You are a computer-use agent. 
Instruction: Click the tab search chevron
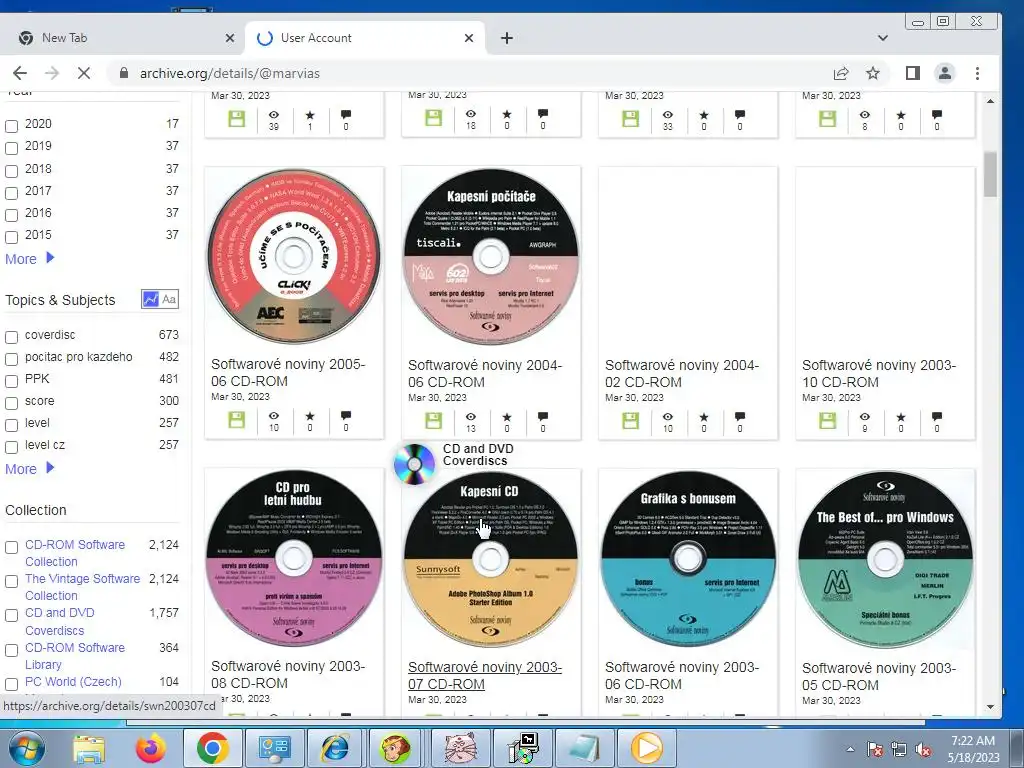883,38
